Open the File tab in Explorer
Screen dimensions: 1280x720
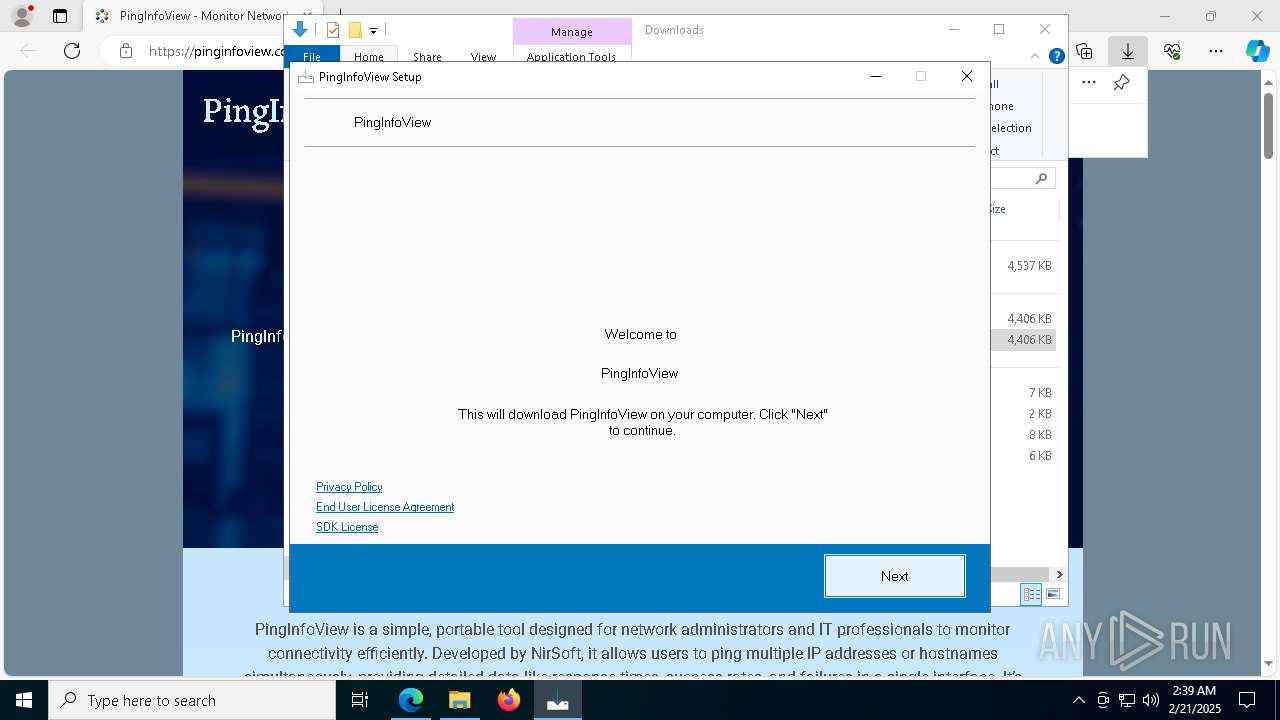coord(312,57)
